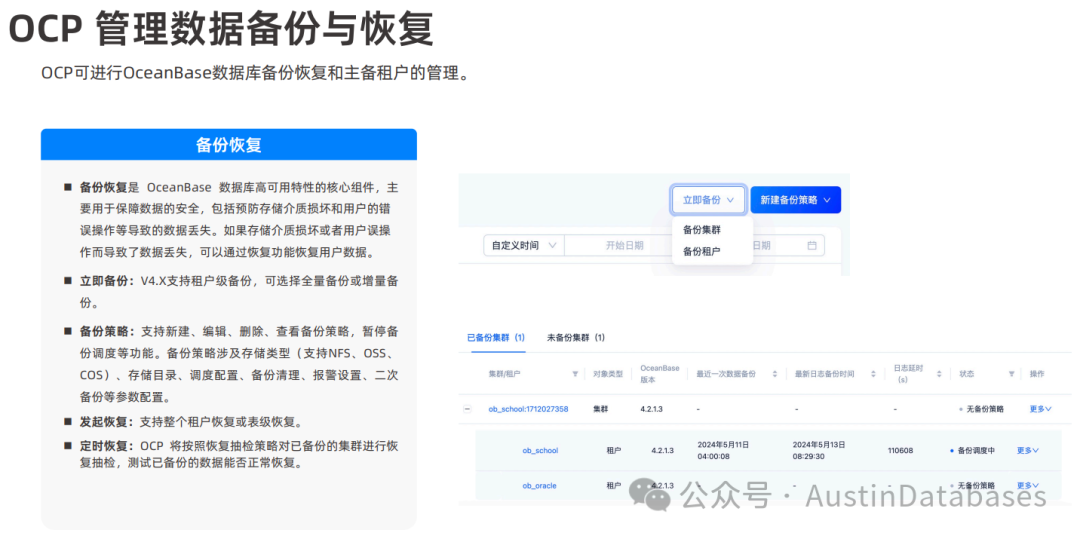Open filter icon on 状态 column
The image size is (1080, 539).
click(x=1011, y=374)
